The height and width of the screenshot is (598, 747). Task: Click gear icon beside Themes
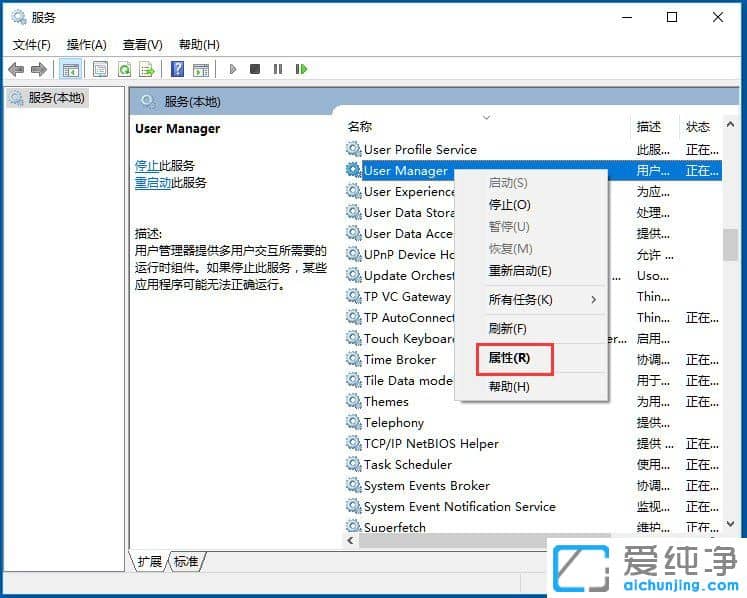click(353, 401)
